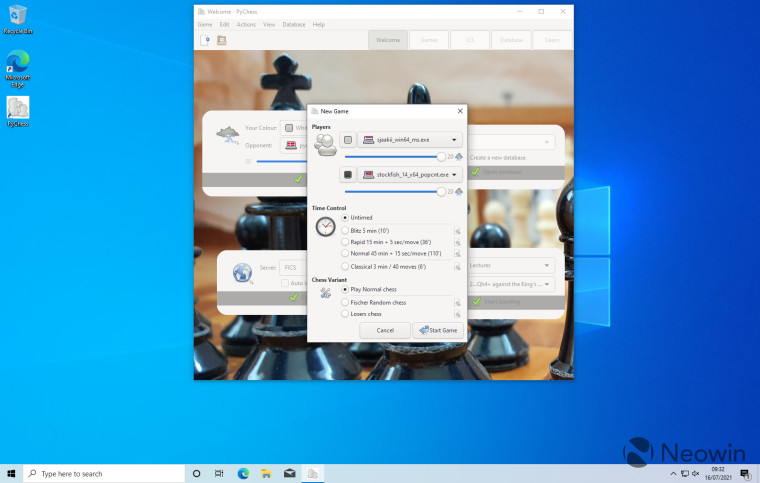Open Opponent dropdown in Welcome window
This screenshot has height=483, width=760.
click(x=294, y=145)
